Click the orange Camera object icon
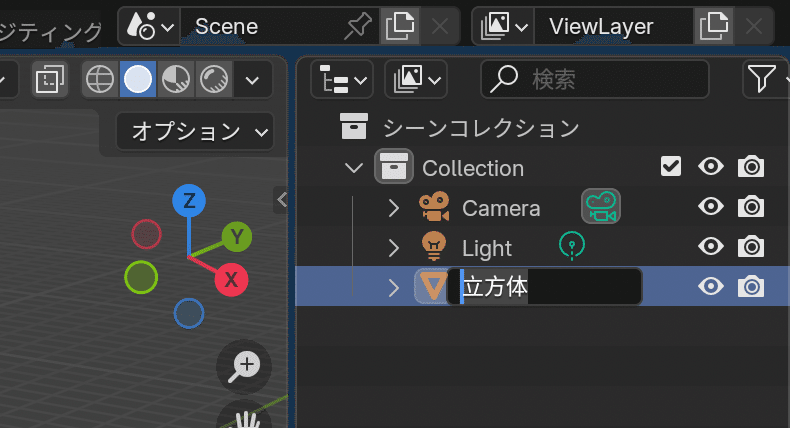 [x=434, y=207]
